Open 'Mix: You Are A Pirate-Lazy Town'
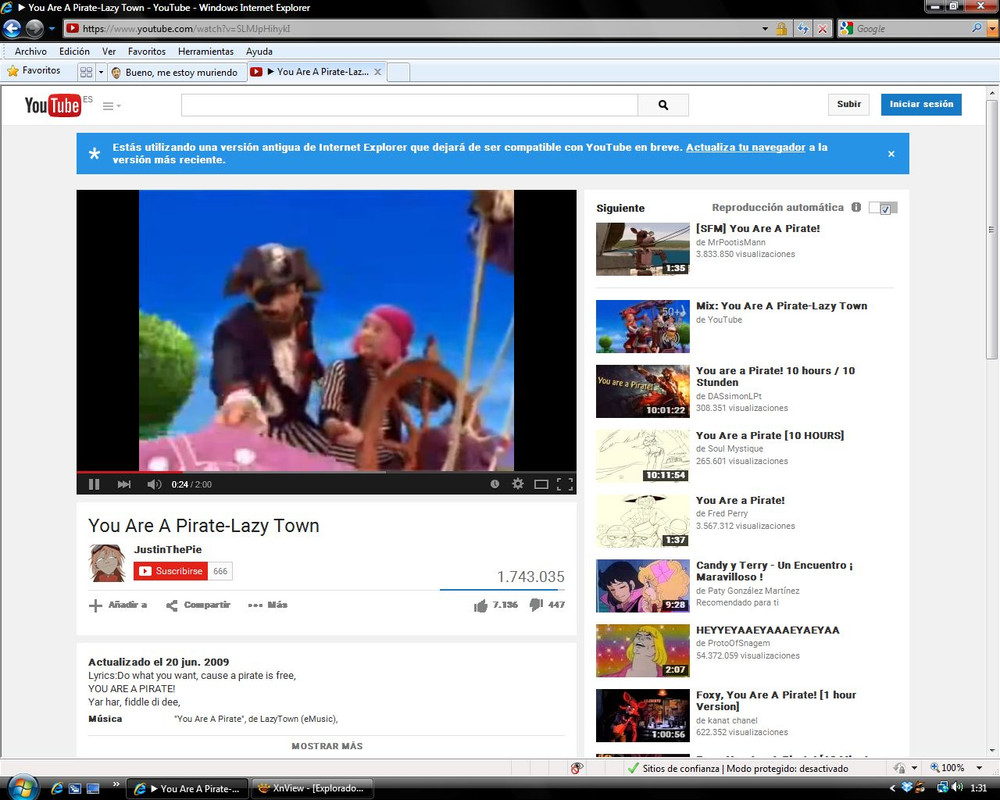This screenshot has height=800, width=1000. [x=781, y=306]
